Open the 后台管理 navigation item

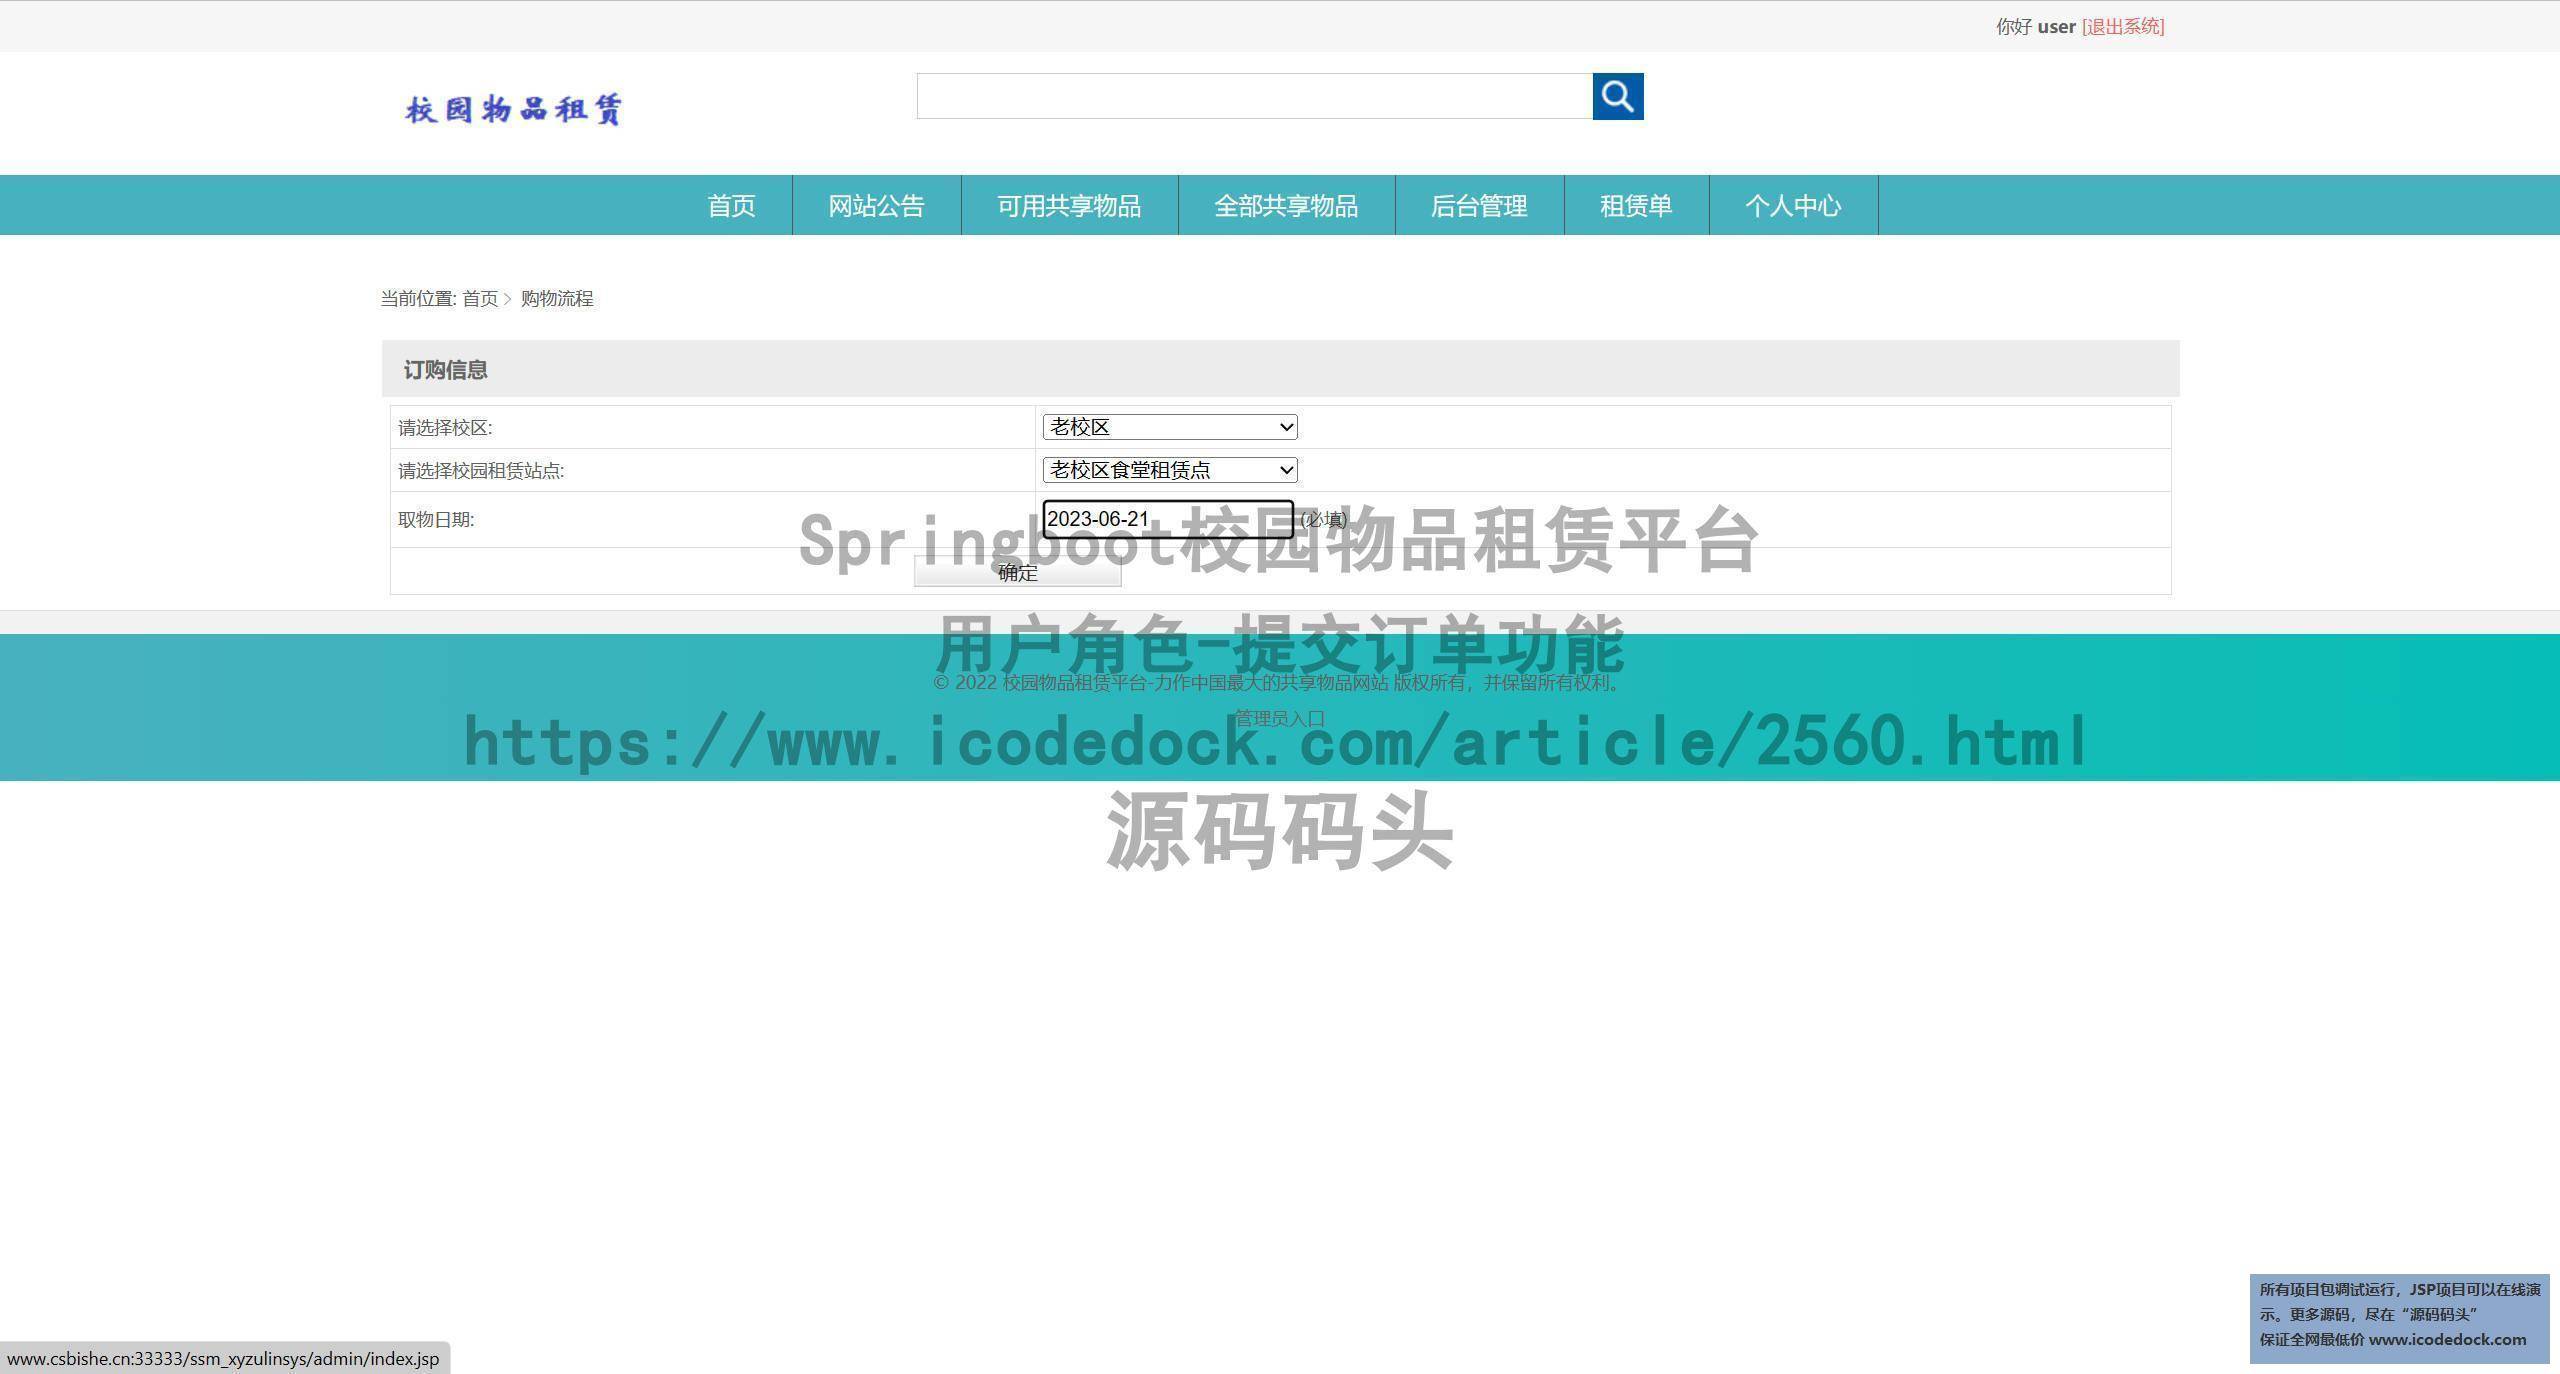coord(1479,205)
